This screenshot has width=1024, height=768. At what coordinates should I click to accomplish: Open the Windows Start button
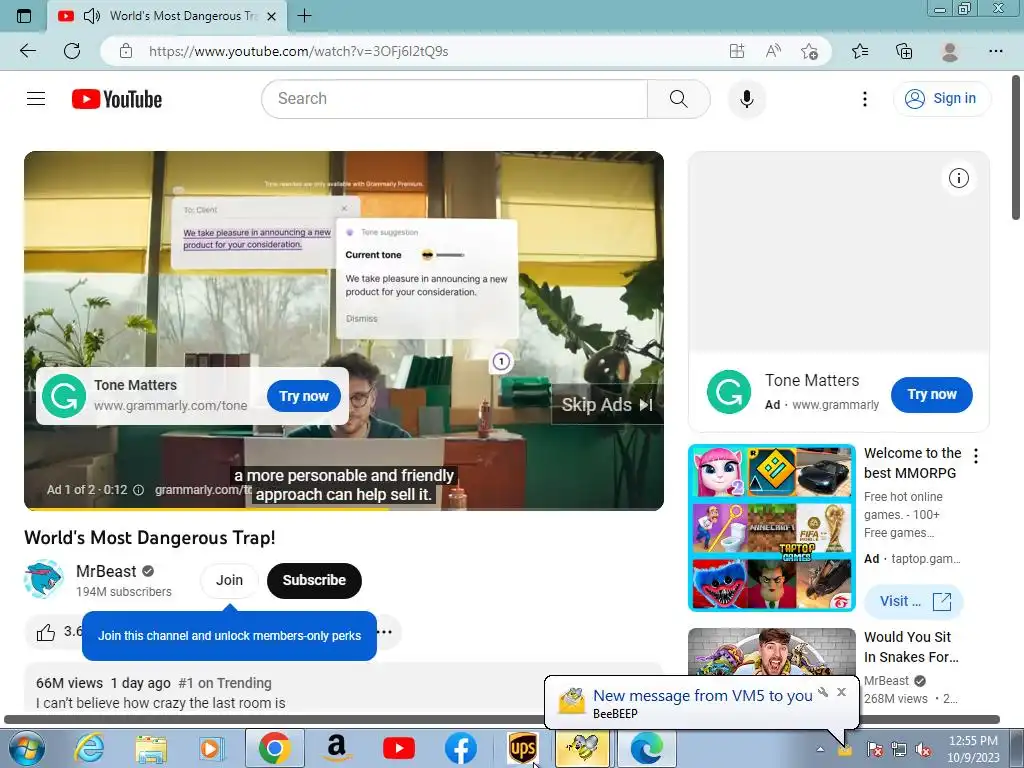coord(25,748)
